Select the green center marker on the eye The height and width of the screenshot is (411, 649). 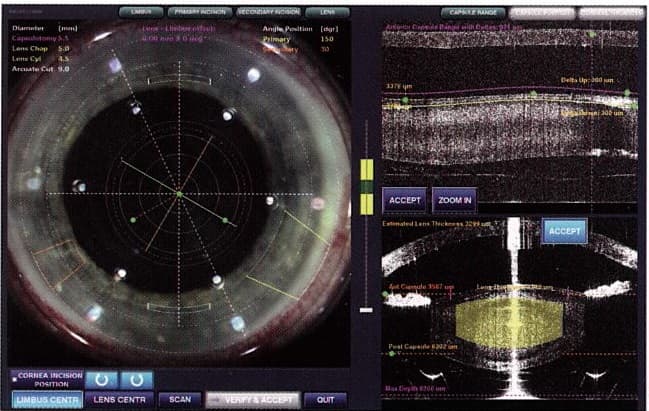pyautogui.click(x=178, y=192)
